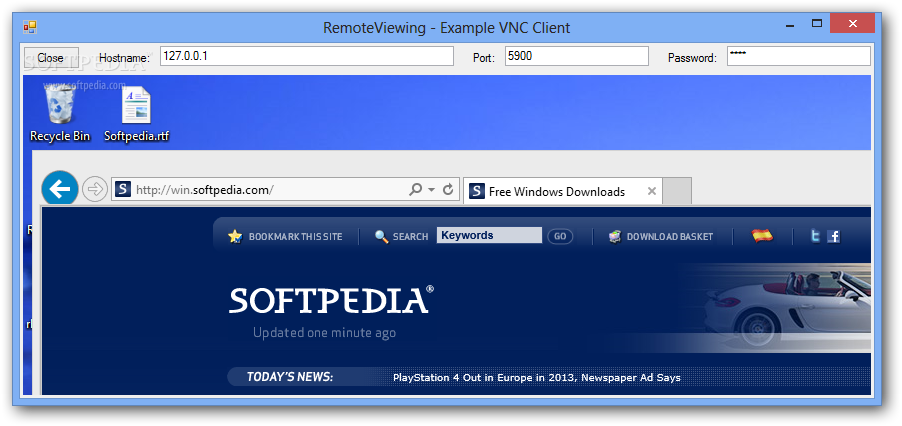Click the address bar search magnifier icon
The image size is (902, 426).
pos(415,189)
